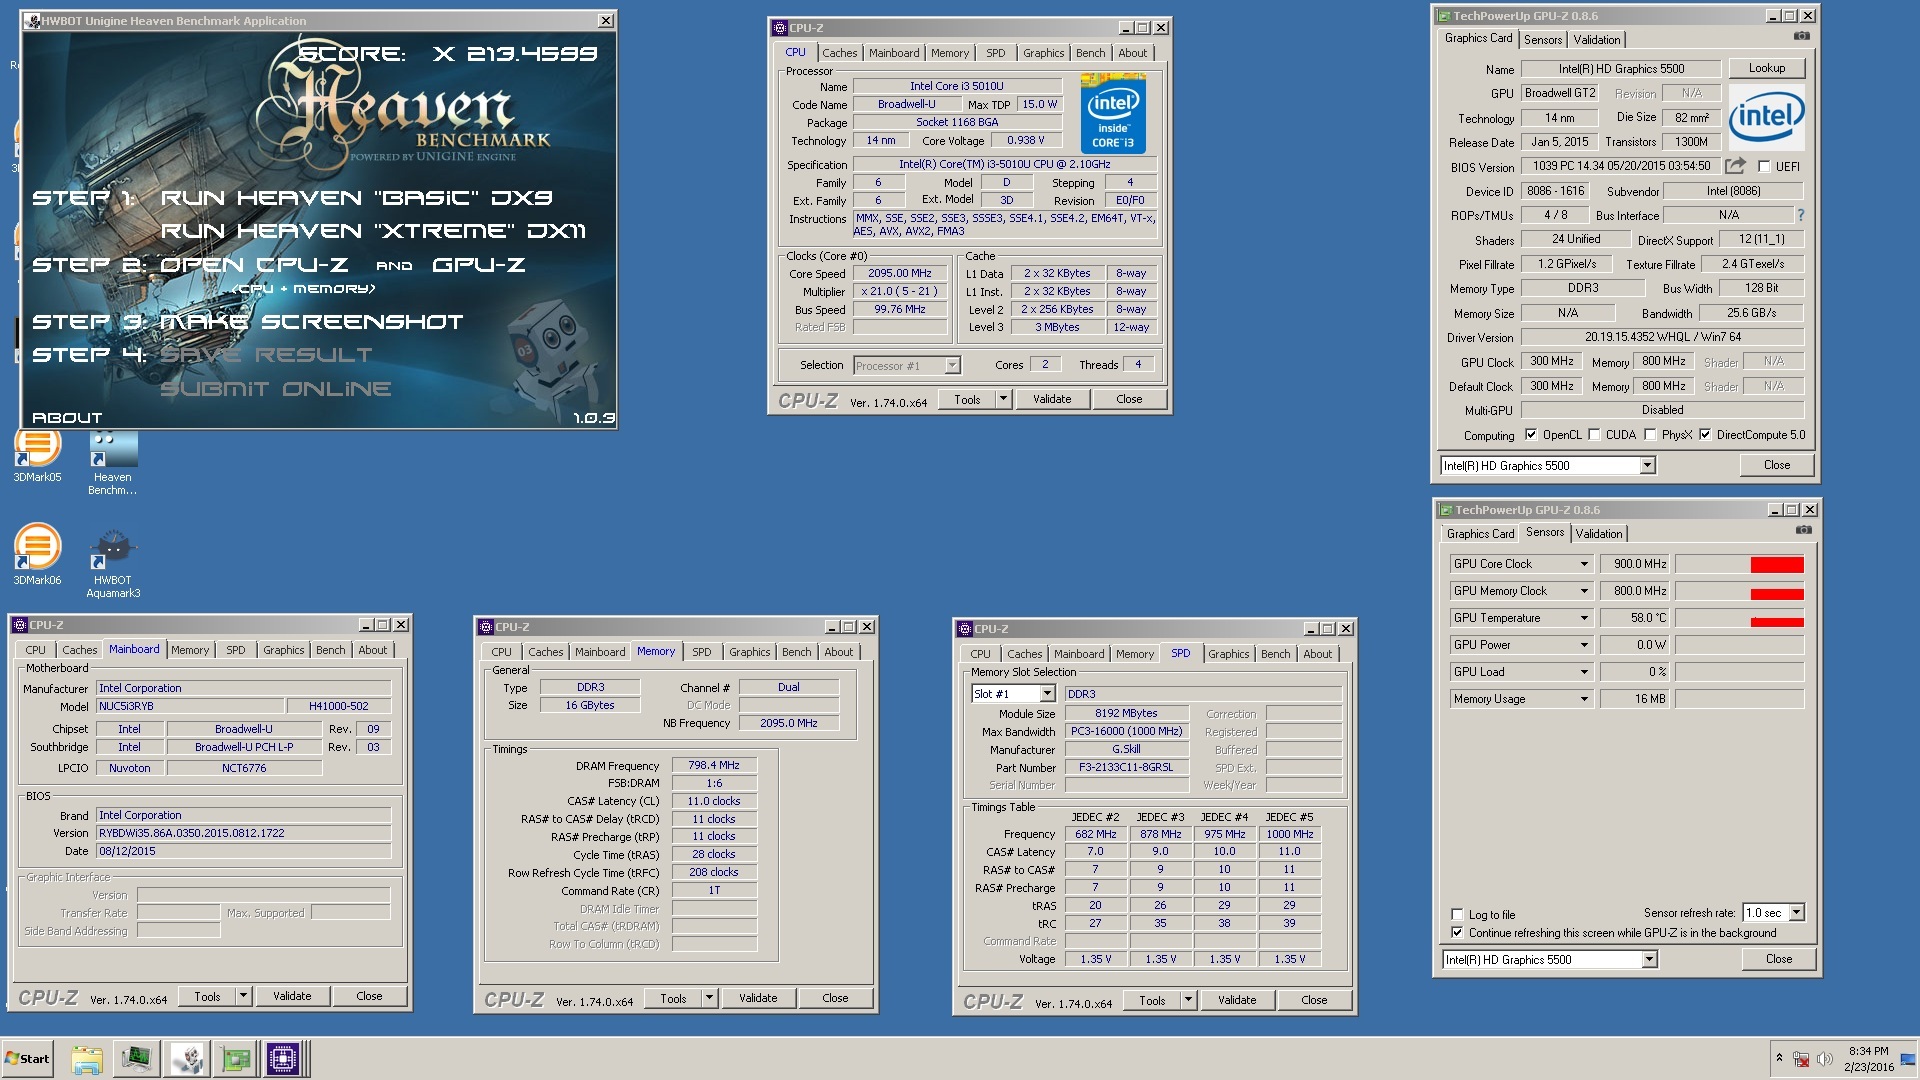The image size is (1920, 1080).
Task: Open the Heaven robot taskbar icon
Action: [x=186, y=1059]
